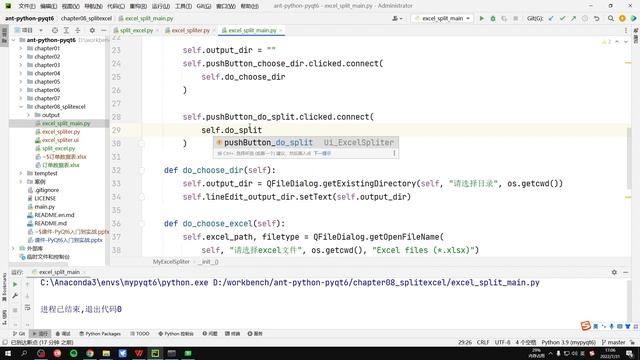Expand chapter01 folder

pyautogui.click(x=21, y=48)
